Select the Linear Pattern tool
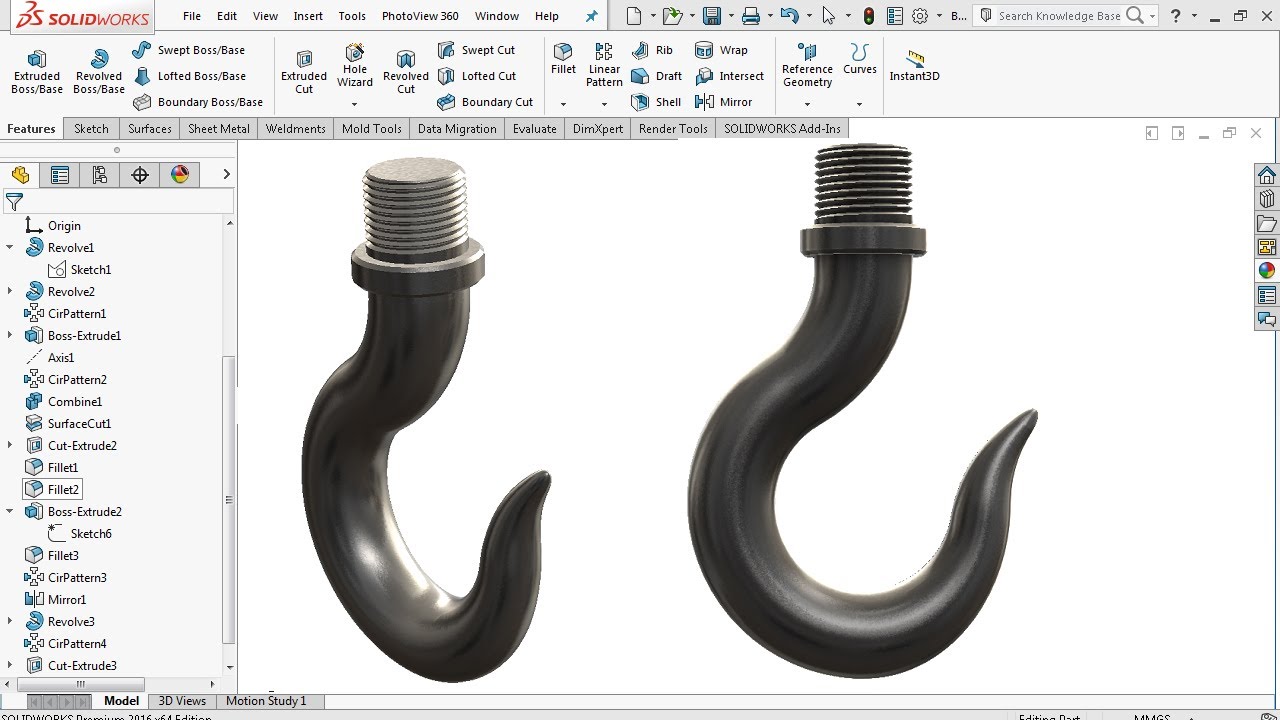Image resolution: width=1280 pixels, height=720 pixels. pyautogui.click(x=604, y=65)
